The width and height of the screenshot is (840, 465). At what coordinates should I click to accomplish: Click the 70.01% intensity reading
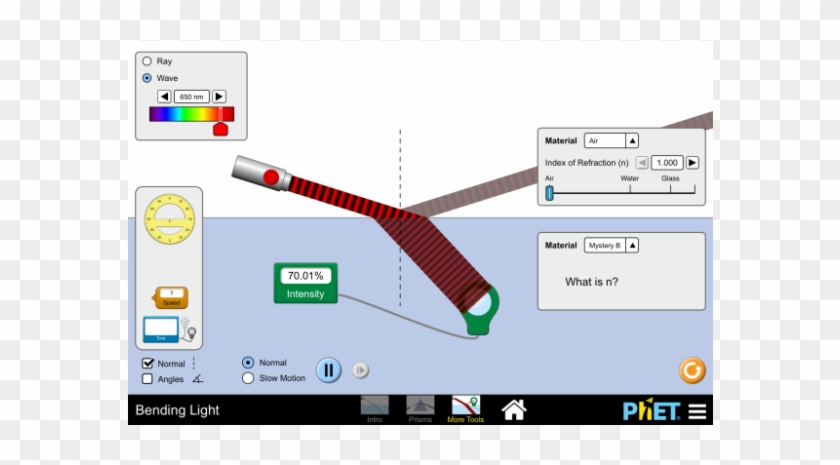pos(305,276)
